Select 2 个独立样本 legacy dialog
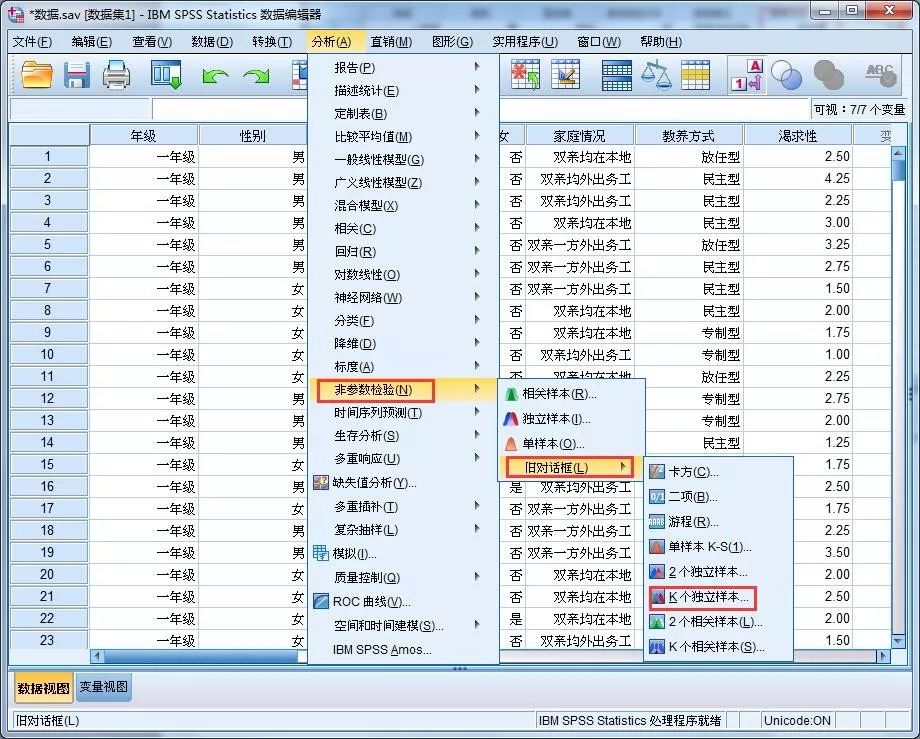Viewport: 920px width, 739px height. tap(708, 572)
